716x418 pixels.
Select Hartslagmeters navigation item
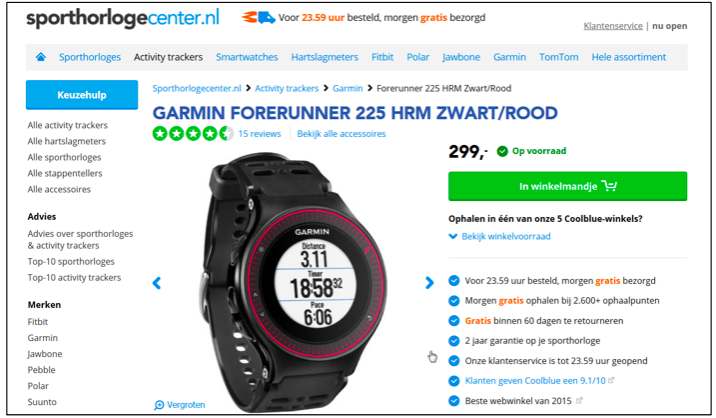(325, 57)
